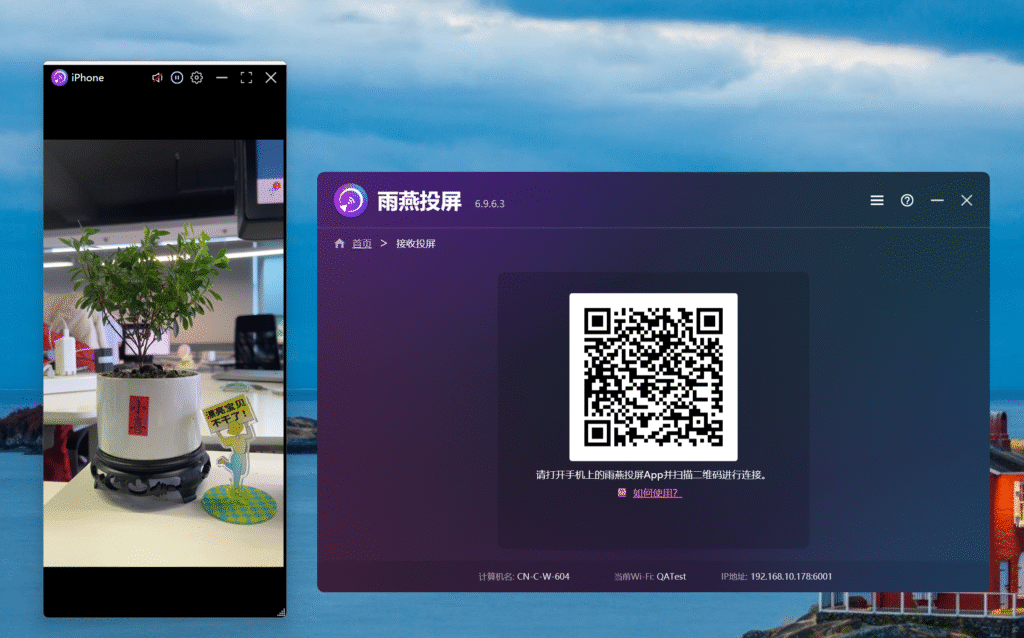Open the hamburger menu in 雨燕投屏
The width and height of the screenshot is (1024, 638).
coord(877,200)
